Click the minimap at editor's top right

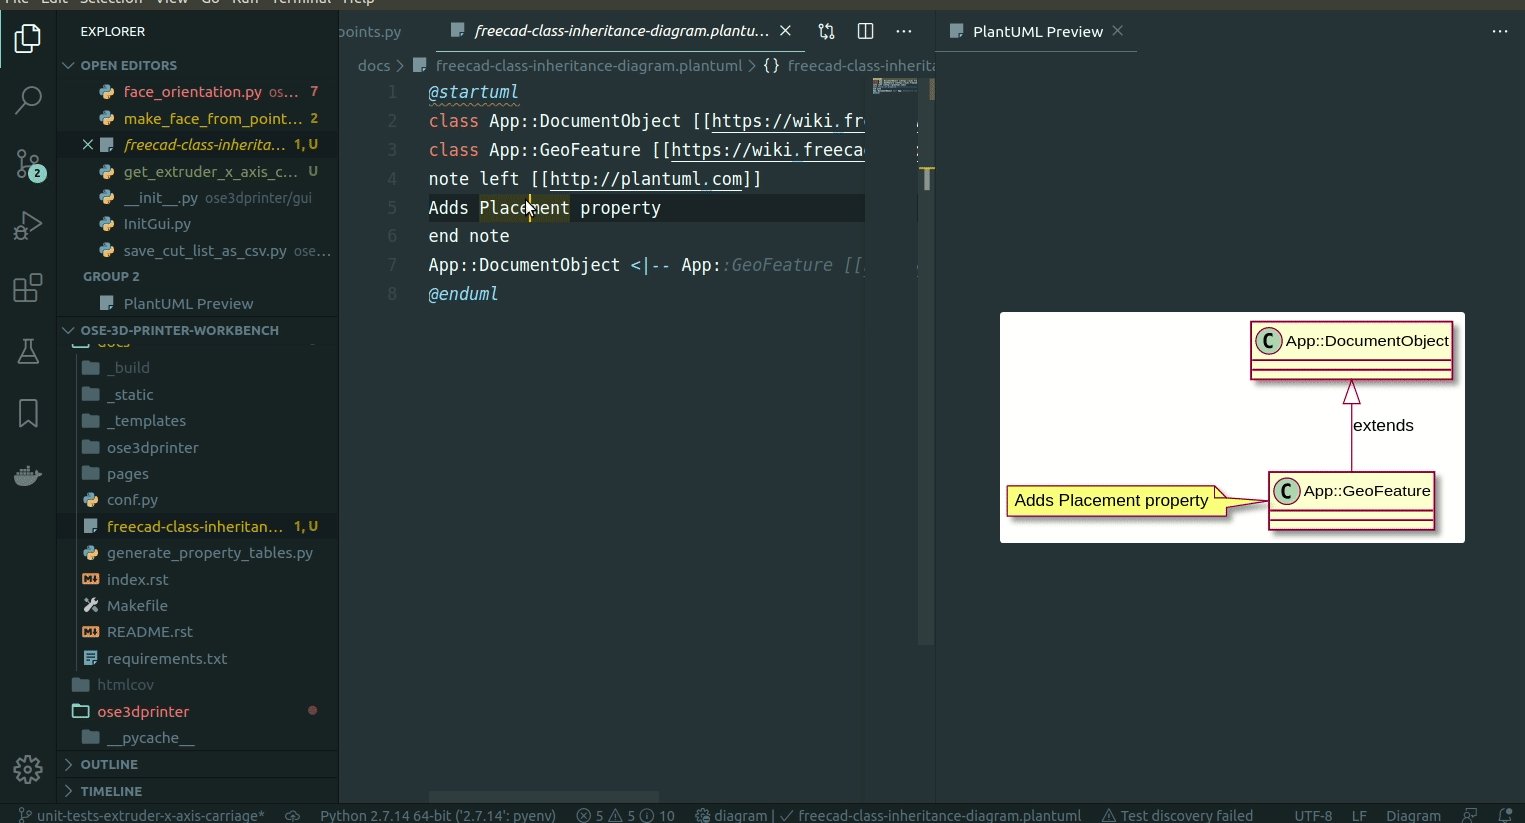pyautogui.click(x=894, y=86)
